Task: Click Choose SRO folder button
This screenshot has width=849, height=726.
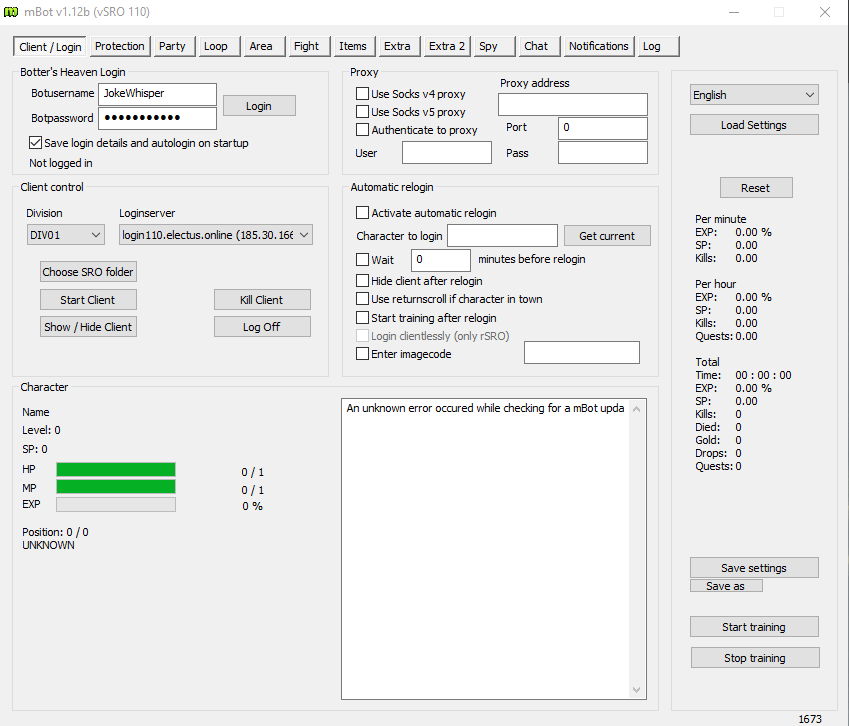Action: 88,272
